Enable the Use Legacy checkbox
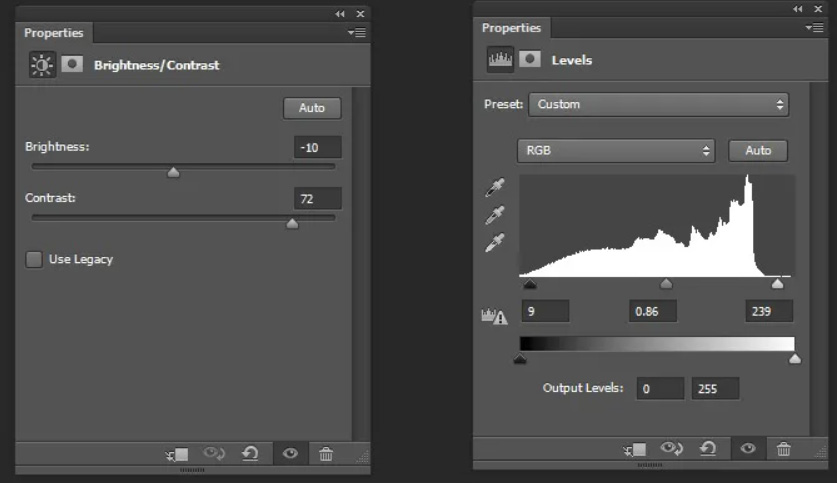837x483 pixels. pyautogui.click(x=34, y=259)
